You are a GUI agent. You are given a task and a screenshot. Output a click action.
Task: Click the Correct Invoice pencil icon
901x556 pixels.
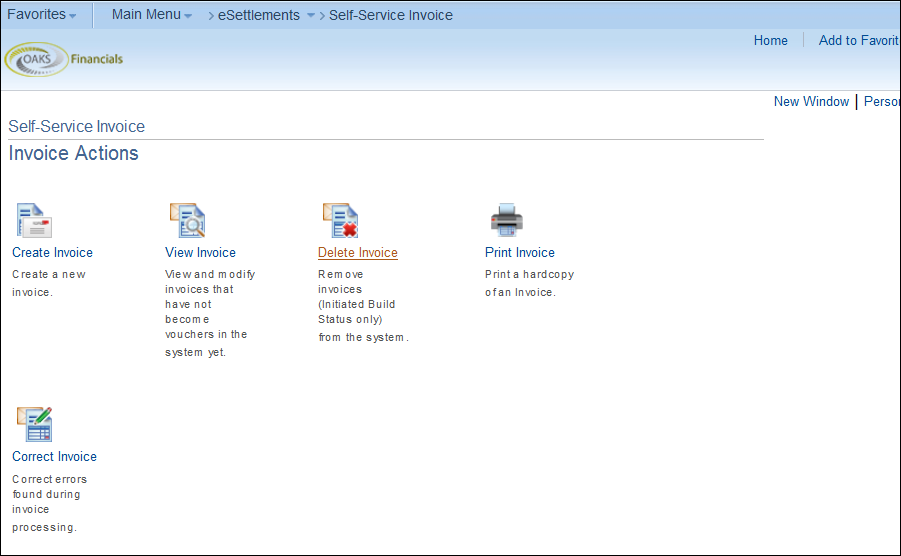tap(34, 425)
